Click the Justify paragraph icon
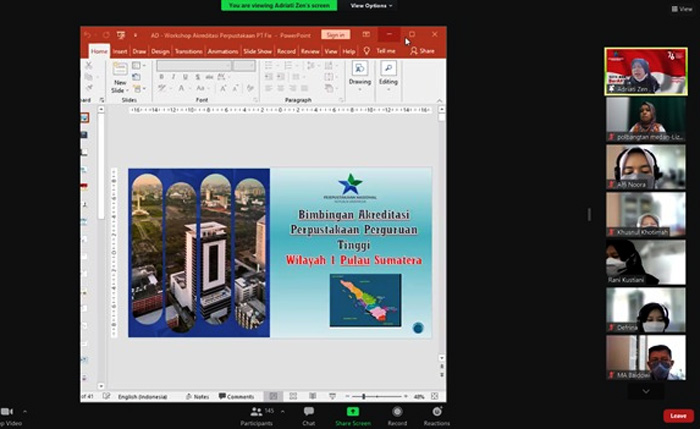Screen dimensions: 700x429 tap(304, 88)
